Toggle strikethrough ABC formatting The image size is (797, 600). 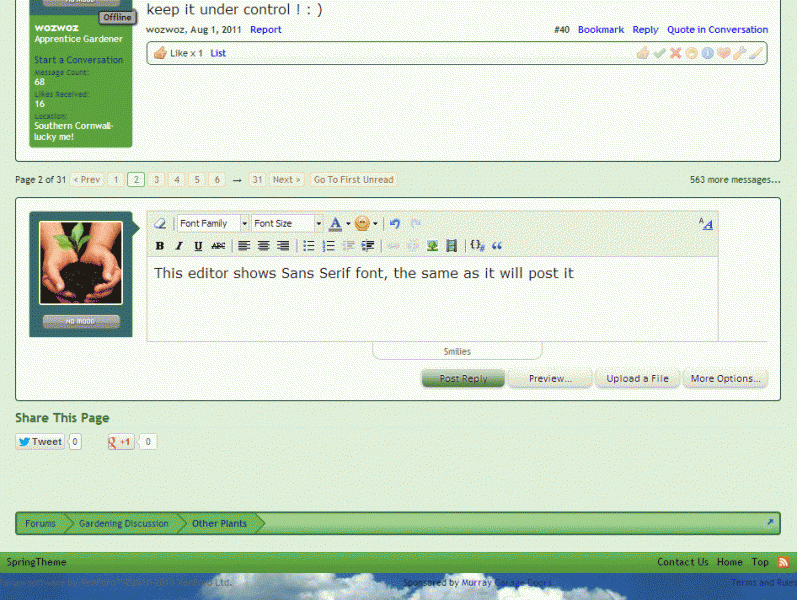[218, 246]
